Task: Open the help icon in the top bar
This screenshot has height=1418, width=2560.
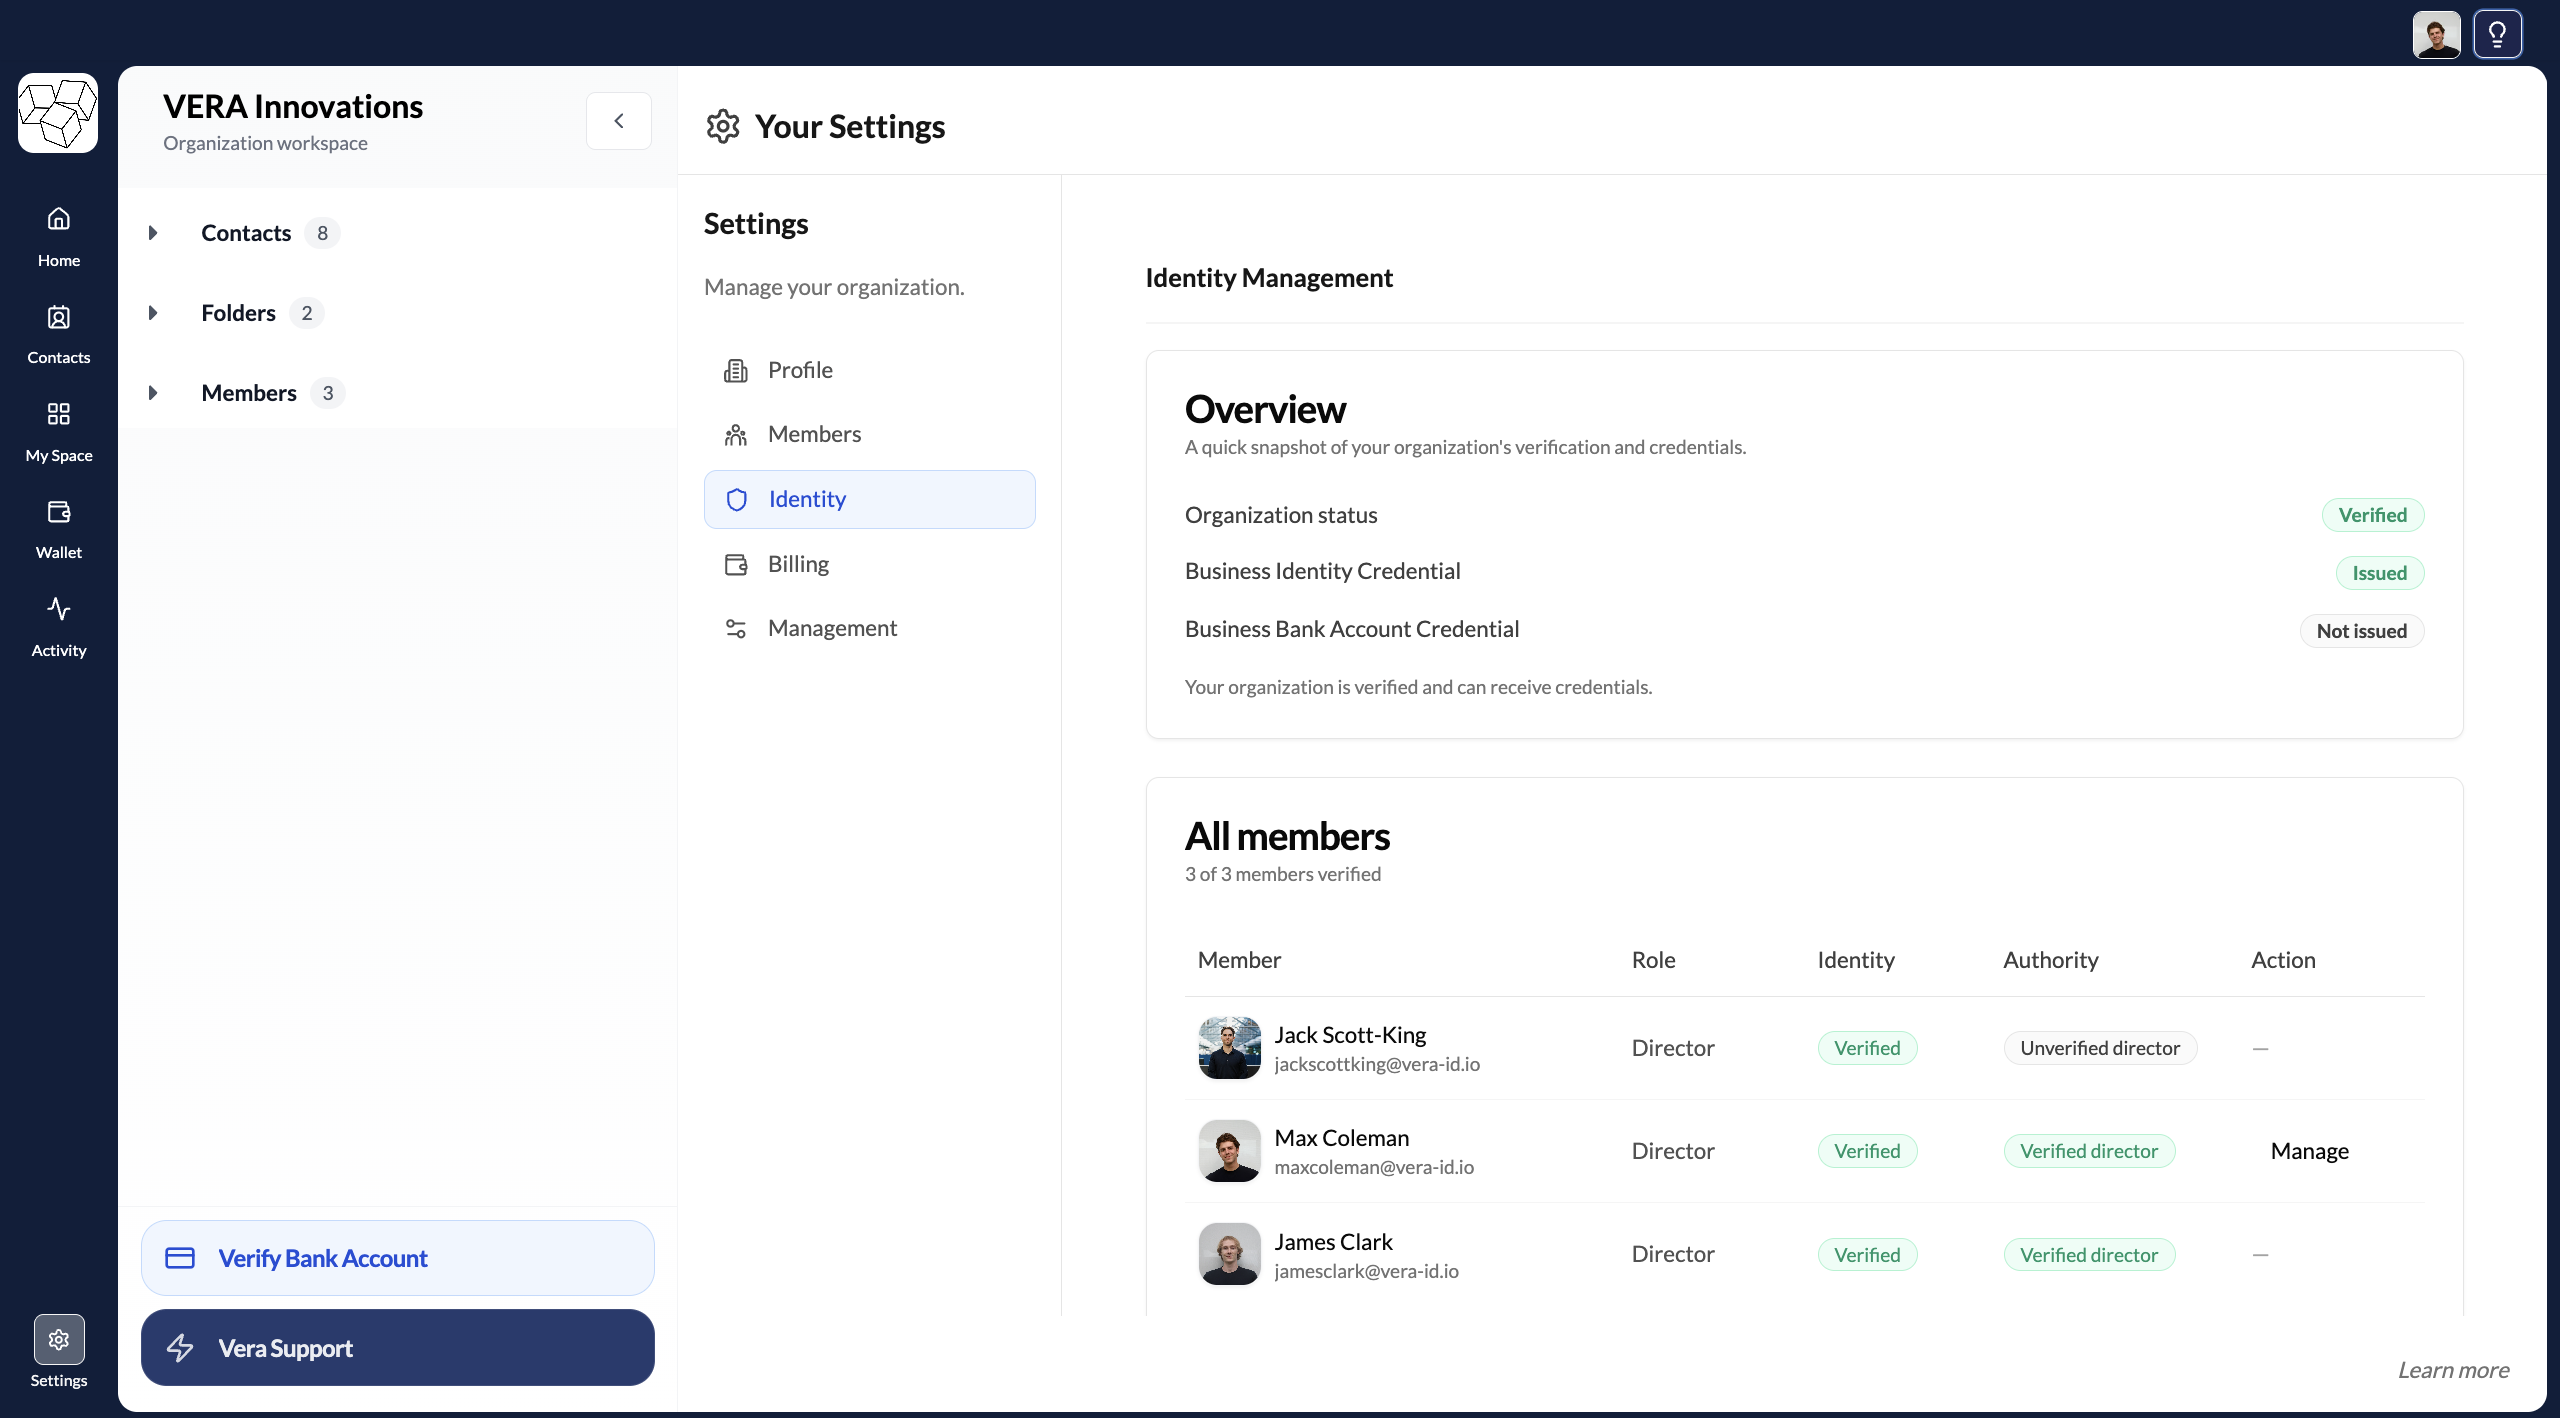Action: (2498, 33)
